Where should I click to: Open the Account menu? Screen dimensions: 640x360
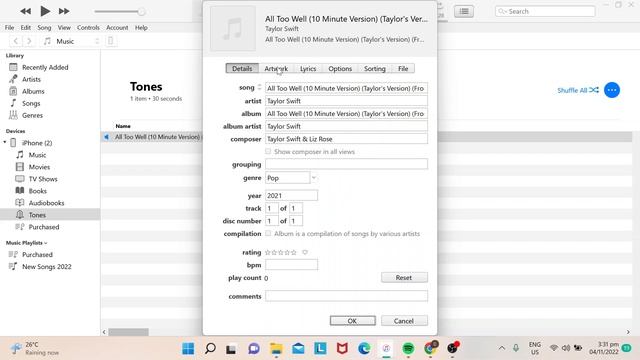point(117,28)
